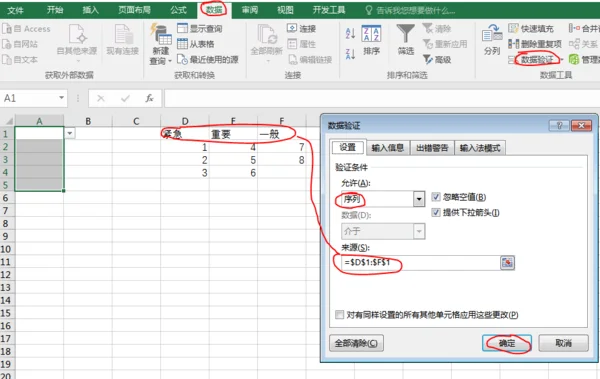This screenshot has width=600, height=379.
Task: Sort descending Z to A
Action: pos(350,54)
